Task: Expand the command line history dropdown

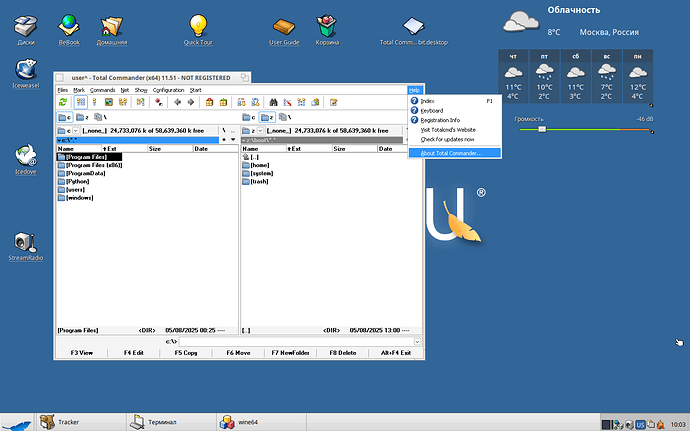Action: point(417,342)
